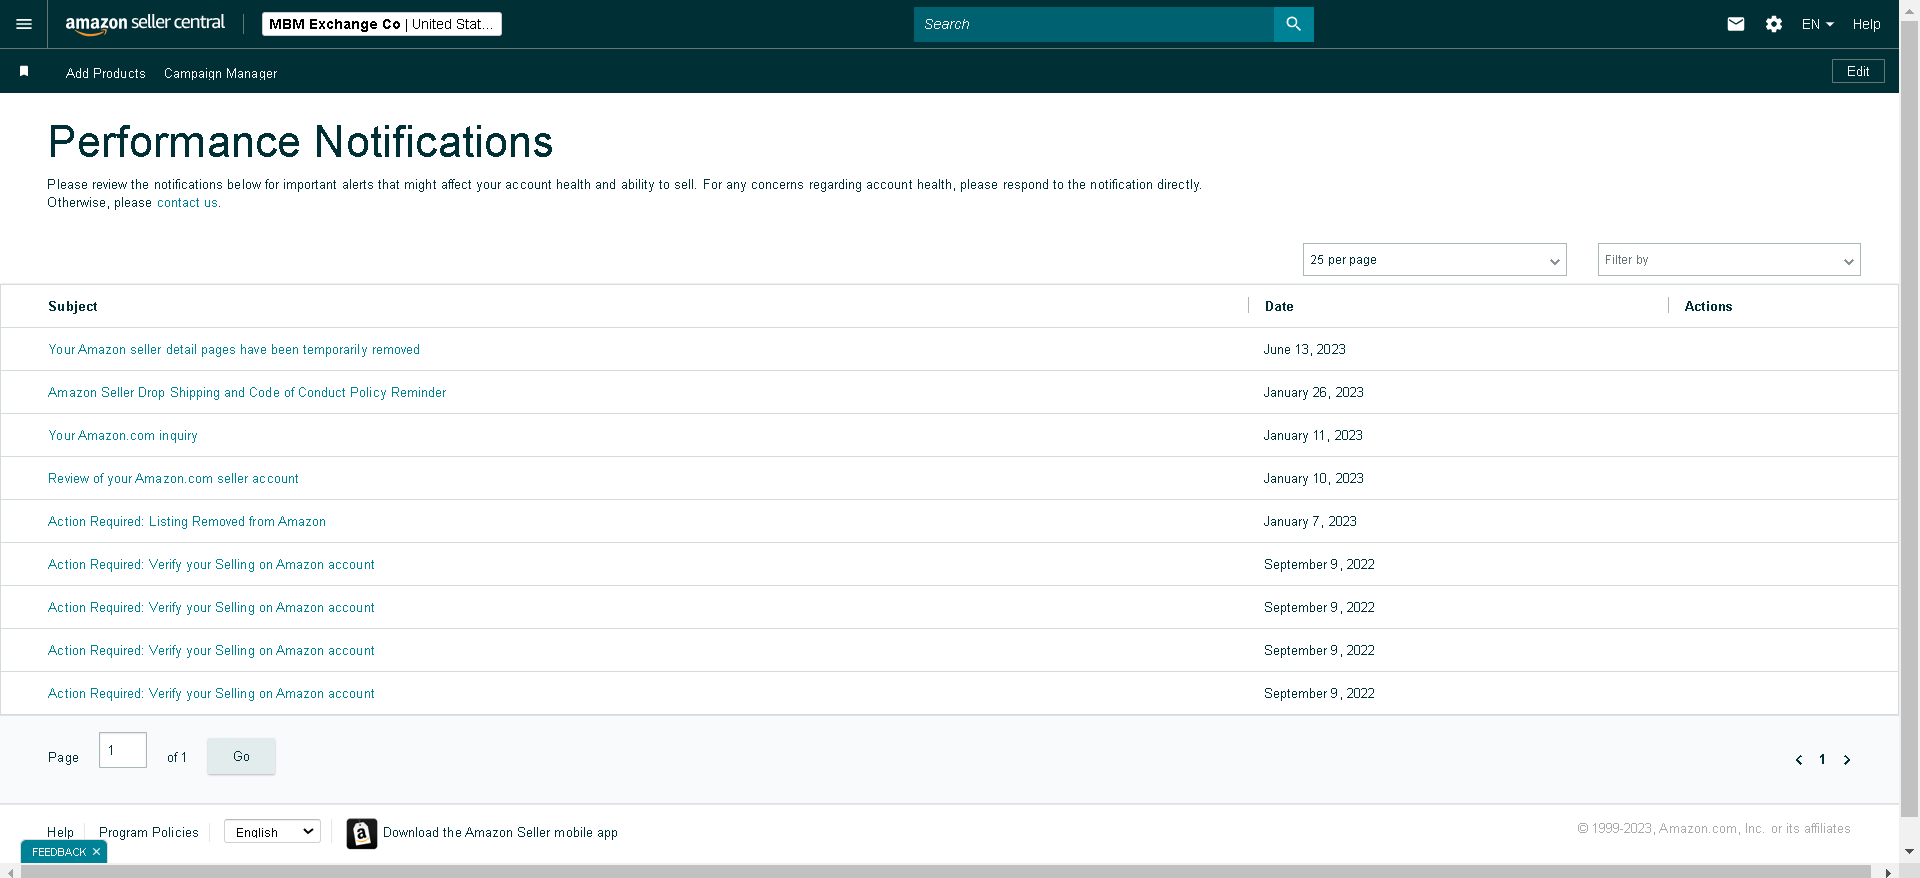The width and height of the screenshot is (1920, 878).
Task: Close the Feedback tab with X
Action: click(x=96, y=852)
